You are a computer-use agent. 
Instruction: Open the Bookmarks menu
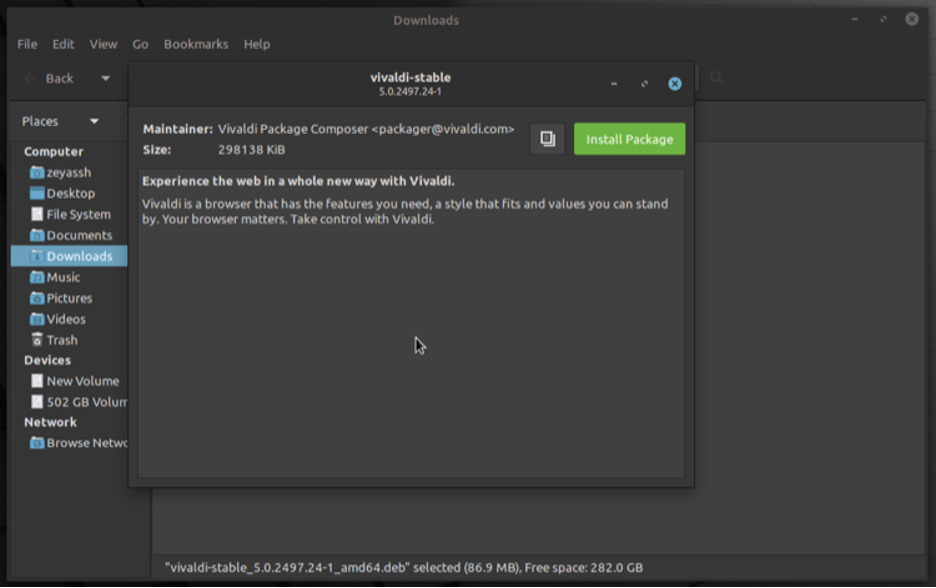[196, 44]
